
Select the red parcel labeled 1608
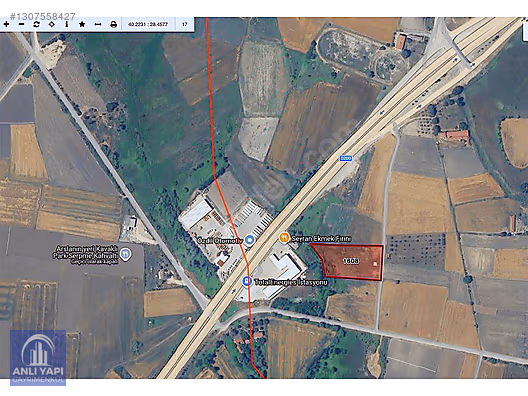click(x=350, y=262)
